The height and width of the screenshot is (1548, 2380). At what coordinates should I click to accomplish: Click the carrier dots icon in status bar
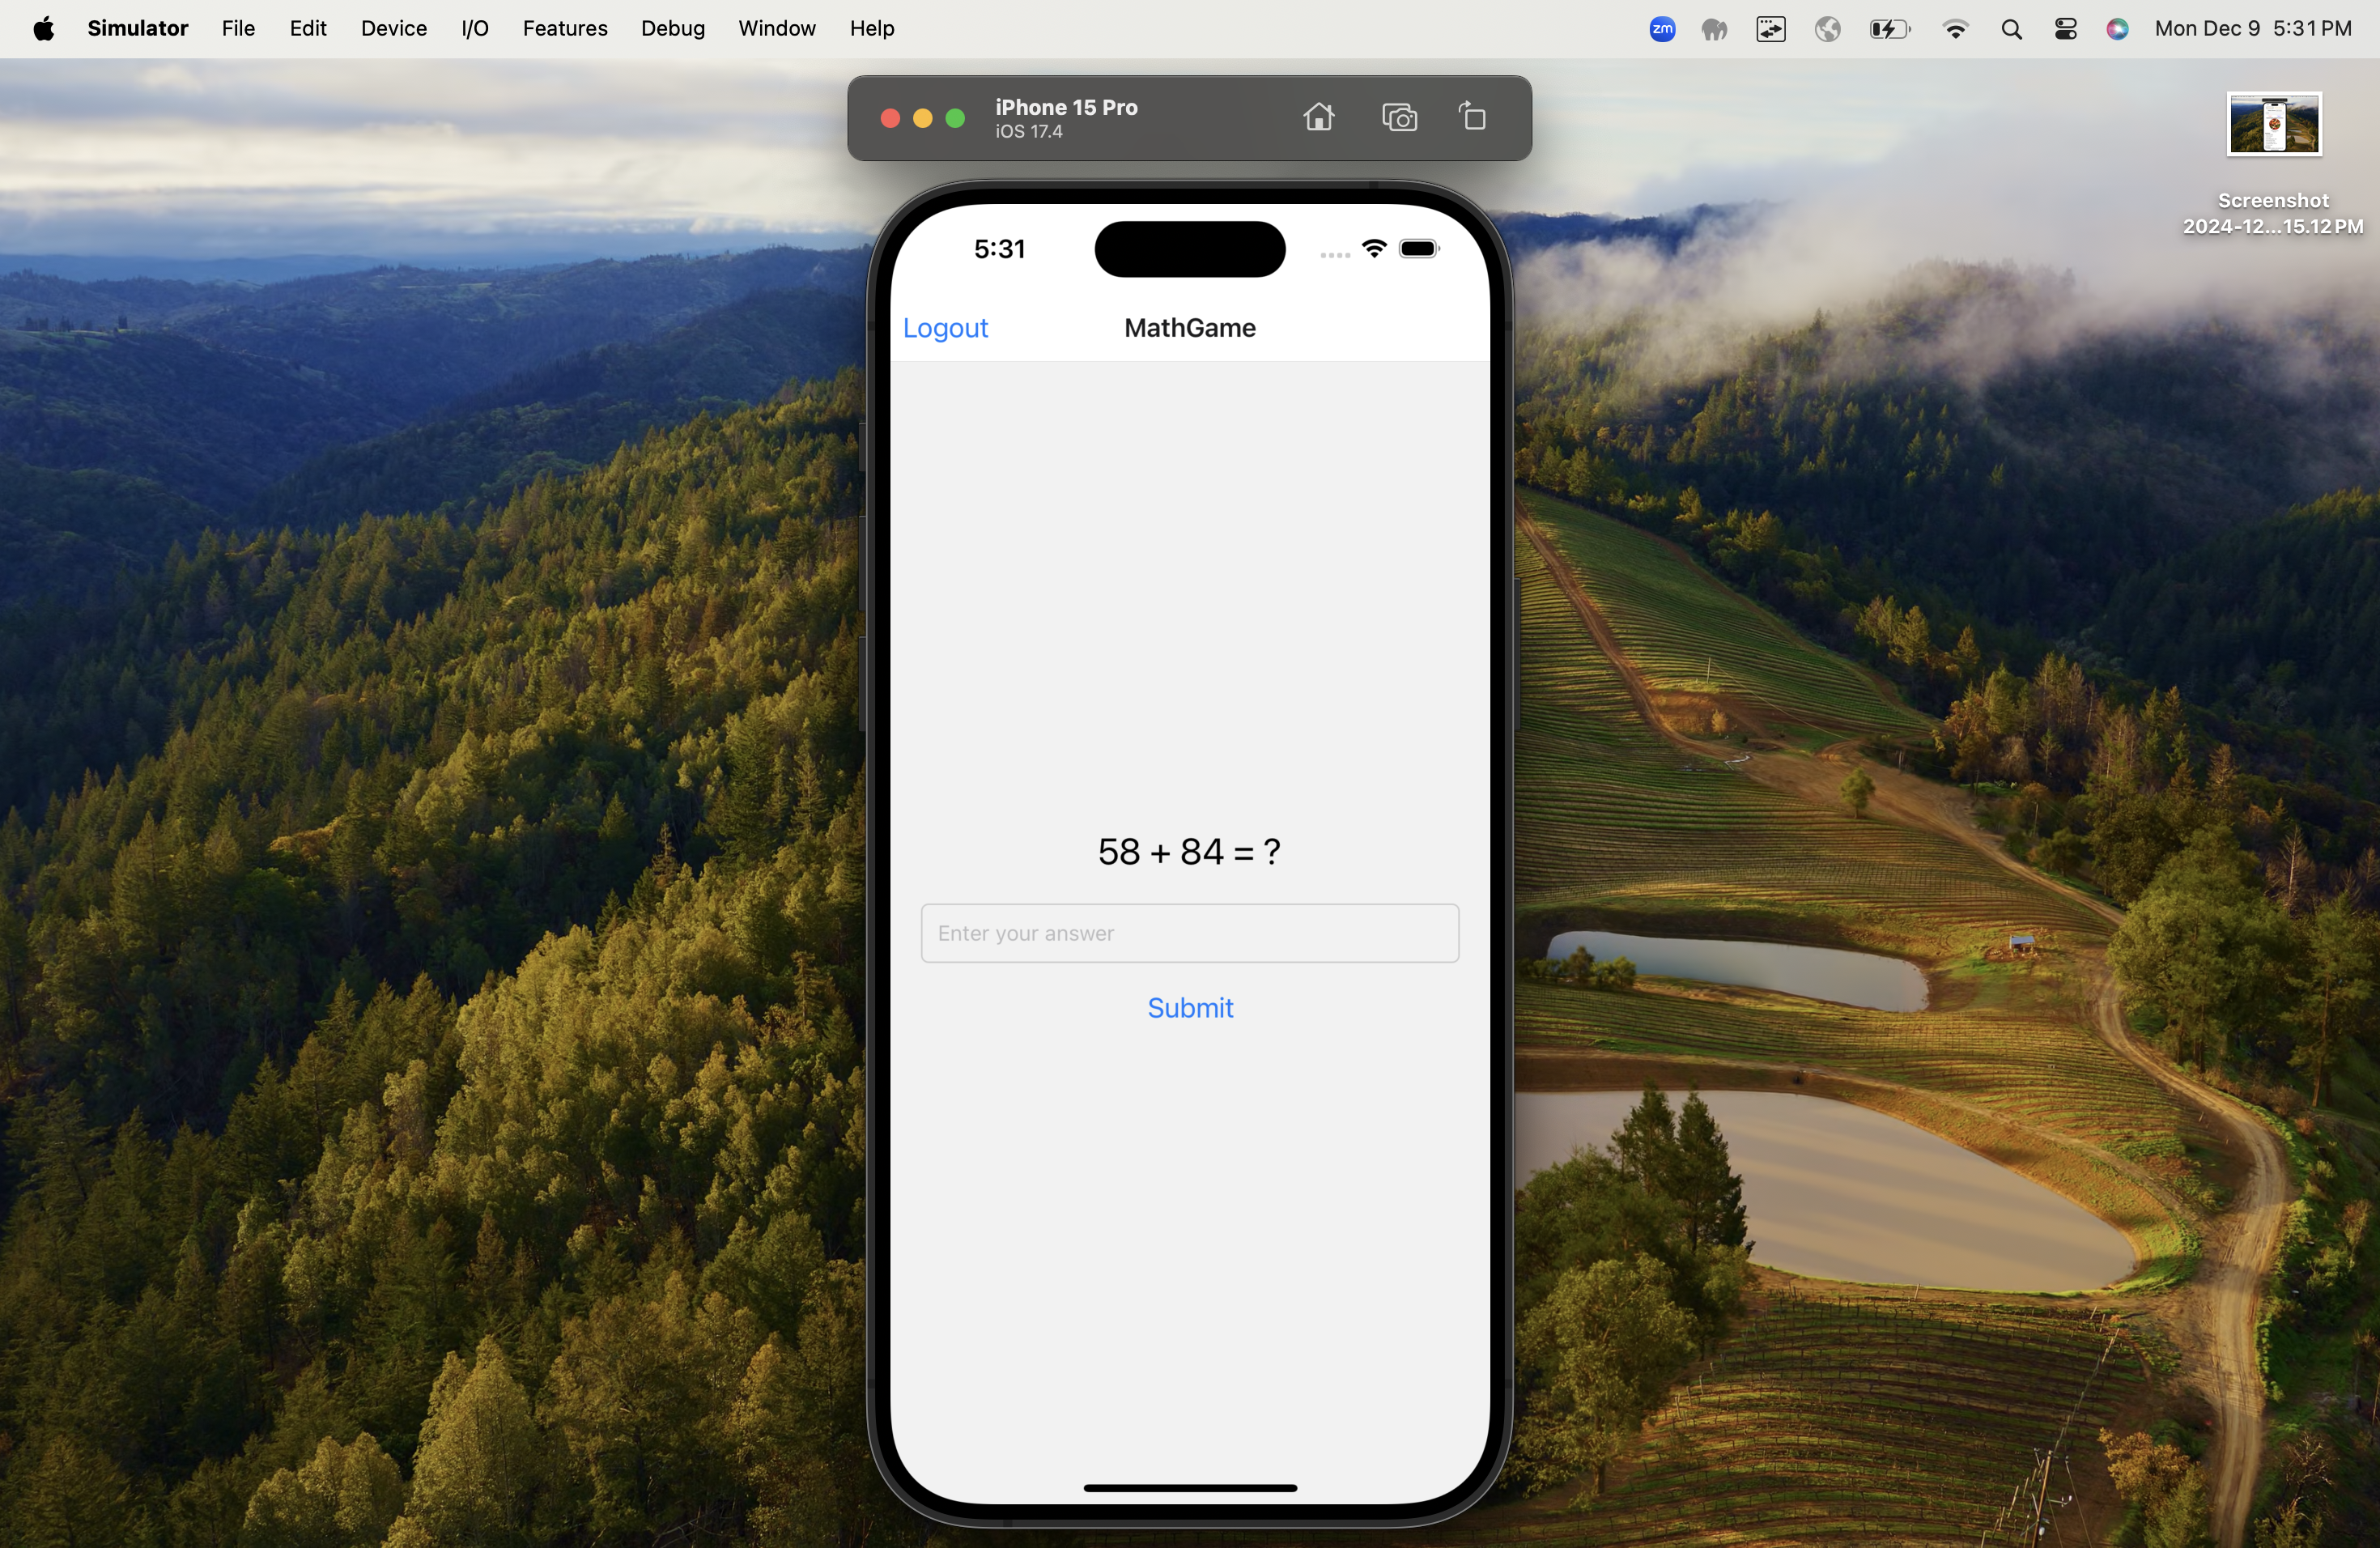1332,249
